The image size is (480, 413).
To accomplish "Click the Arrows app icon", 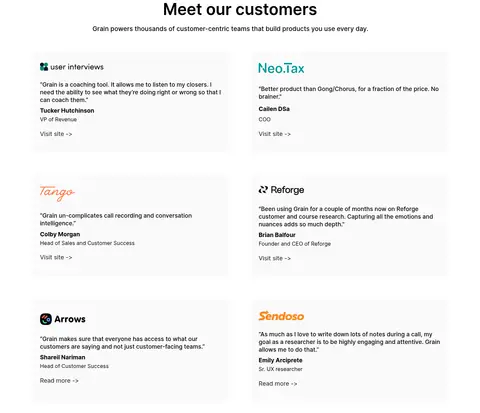I will tap(46, 319).
